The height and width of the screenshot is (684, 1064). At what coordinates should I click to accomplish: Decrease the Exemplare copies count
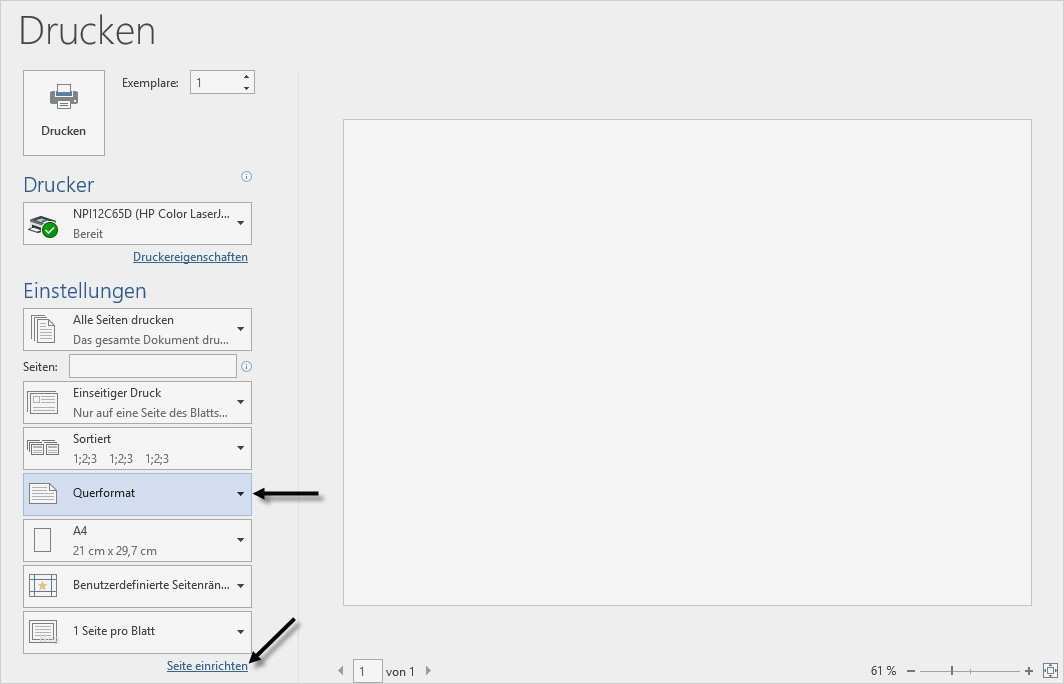pyautogui.click(x=246, y=88)
